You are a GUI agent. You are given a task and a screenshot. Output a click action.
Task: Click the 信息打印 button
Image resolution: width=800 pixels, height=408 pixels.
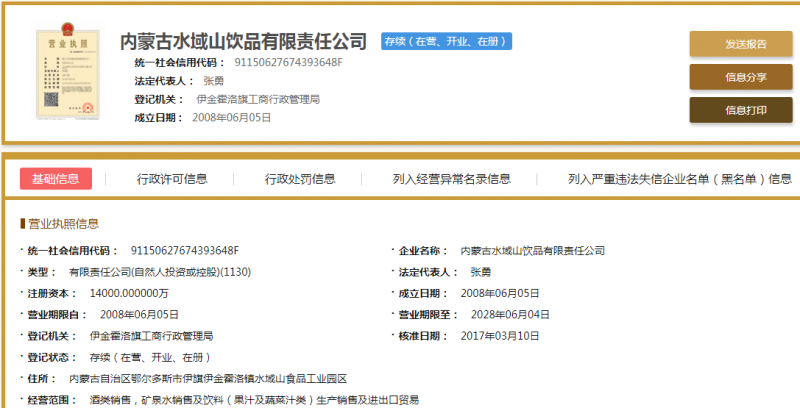point(741,110)
